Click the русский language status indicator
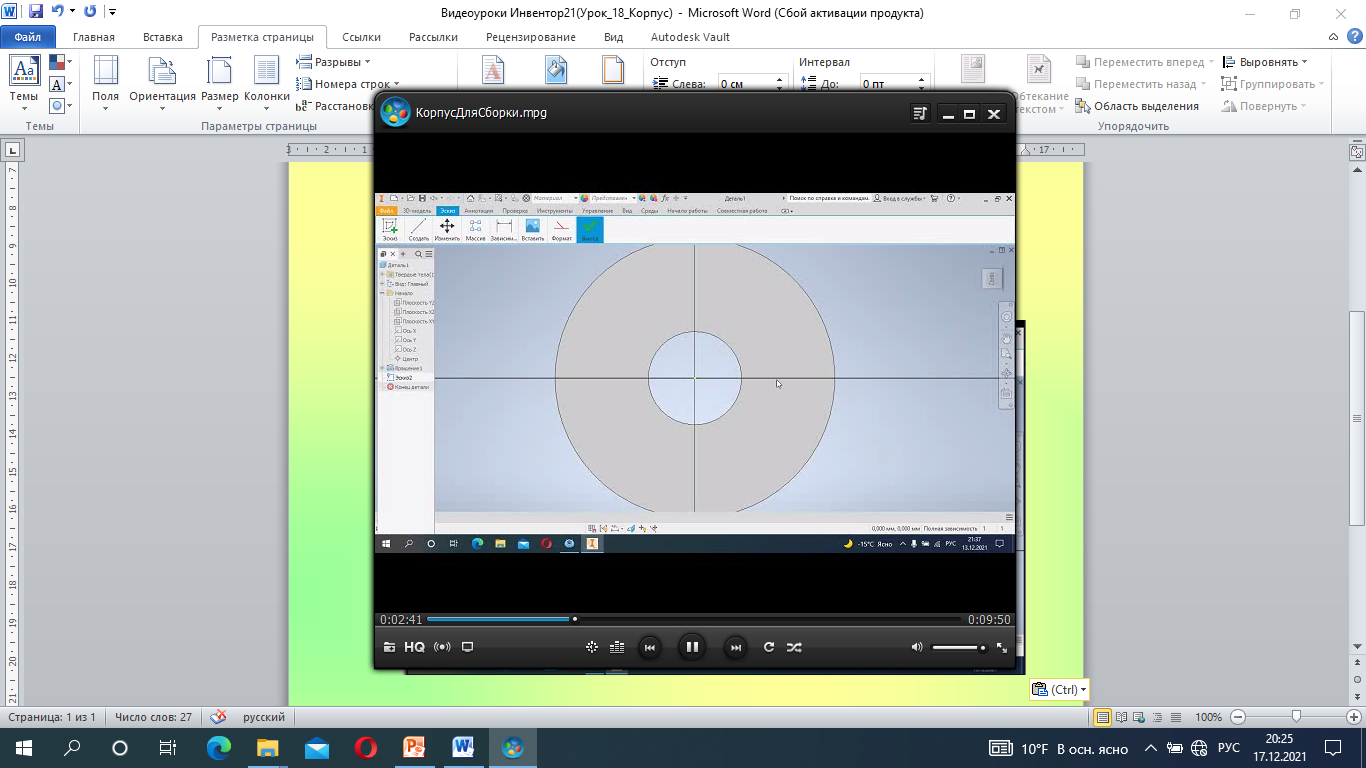Image resolution: width=1366 pixels, height=768 pixels. 264,717
